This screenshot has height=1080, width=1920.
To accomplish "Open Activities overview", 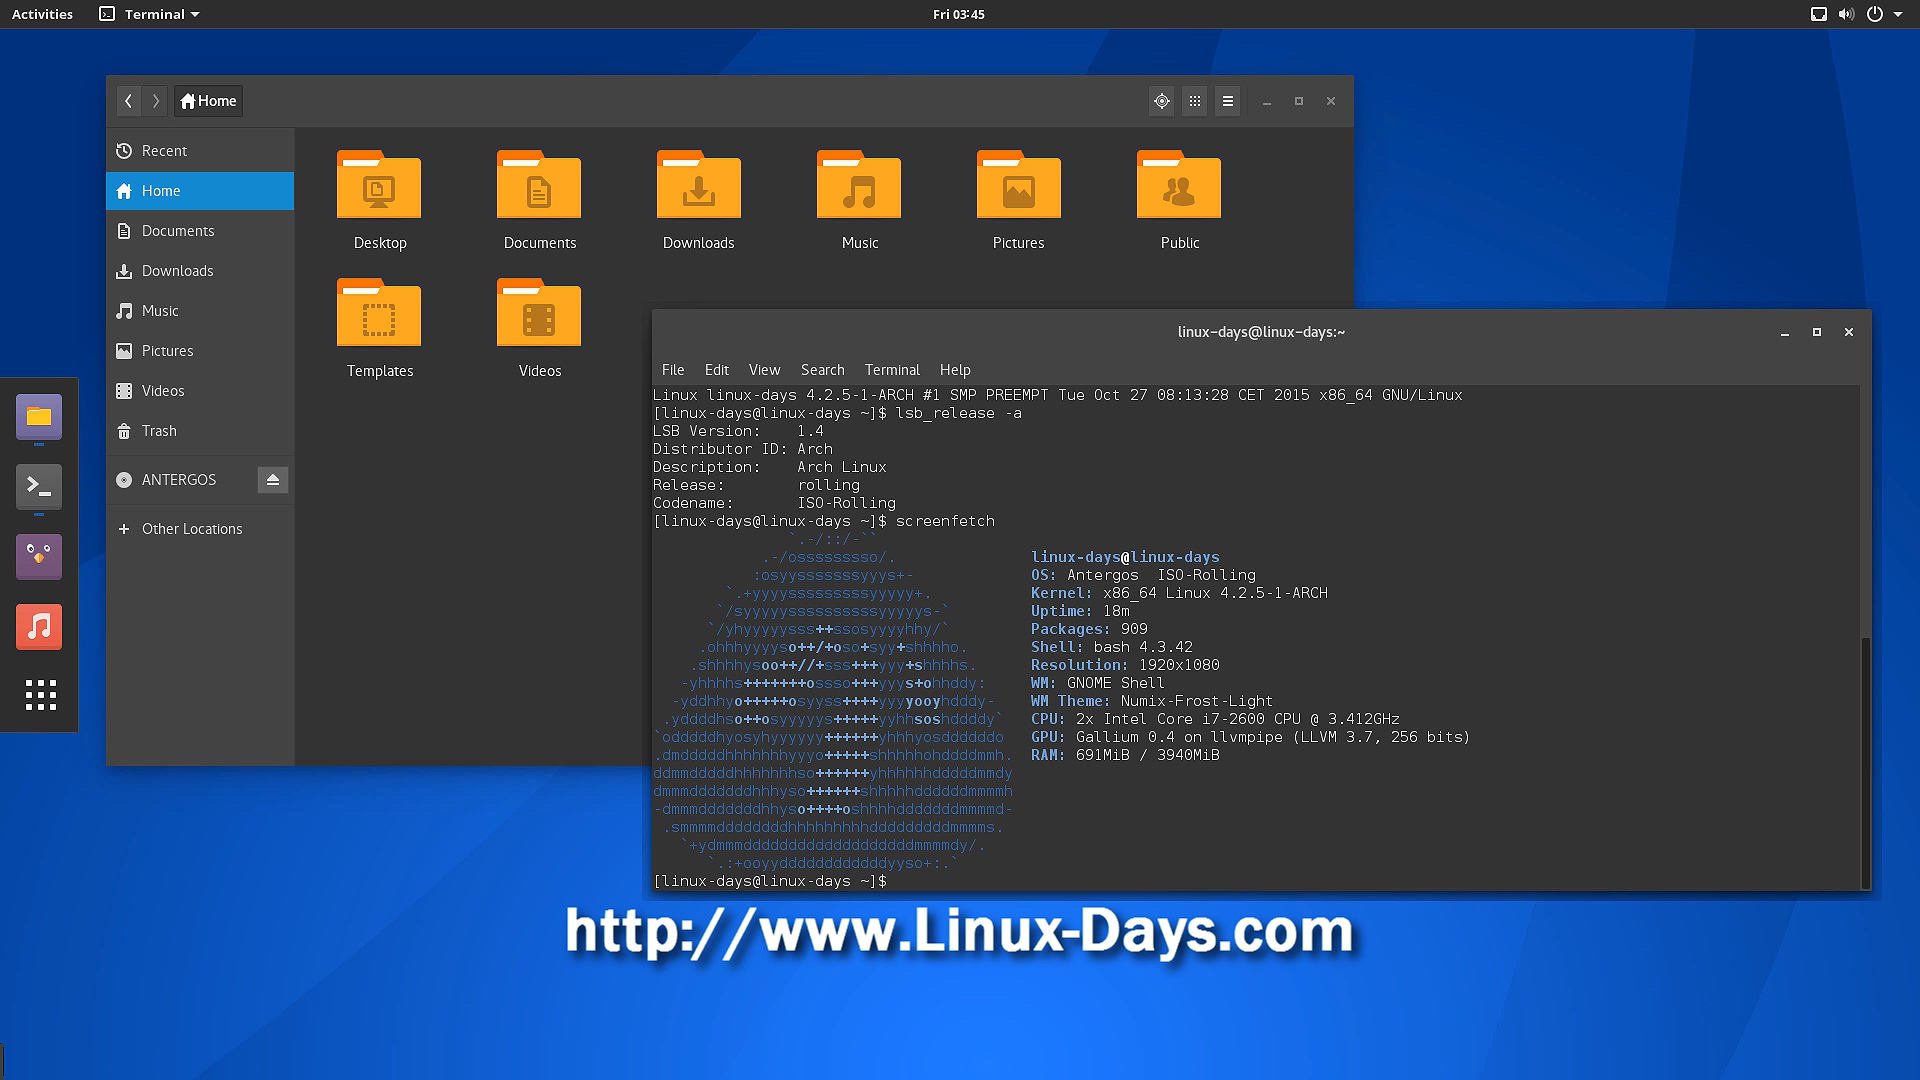I will pos(42,14).
